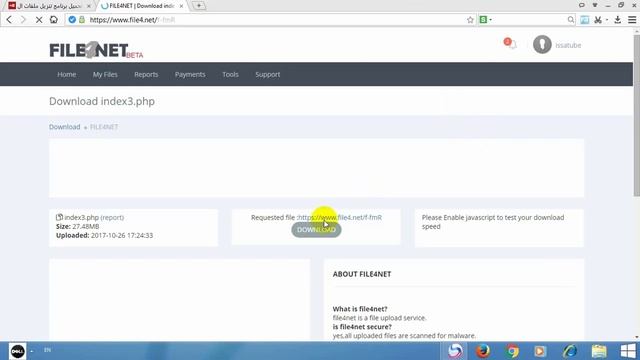The height and width of the screenshot is (360, 640).
Task: Click the FILE4NET BETA logo
Action: click(x=96, y=50)
